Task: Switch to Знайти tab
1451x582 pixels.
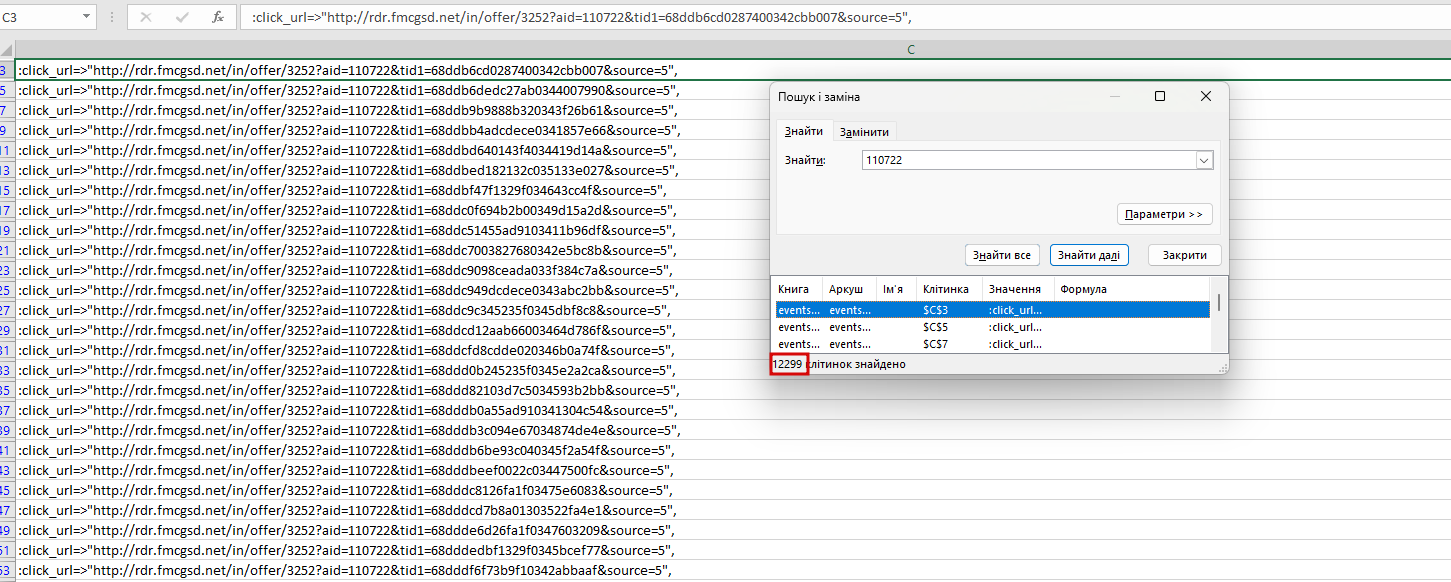Action: click(804, 131)
